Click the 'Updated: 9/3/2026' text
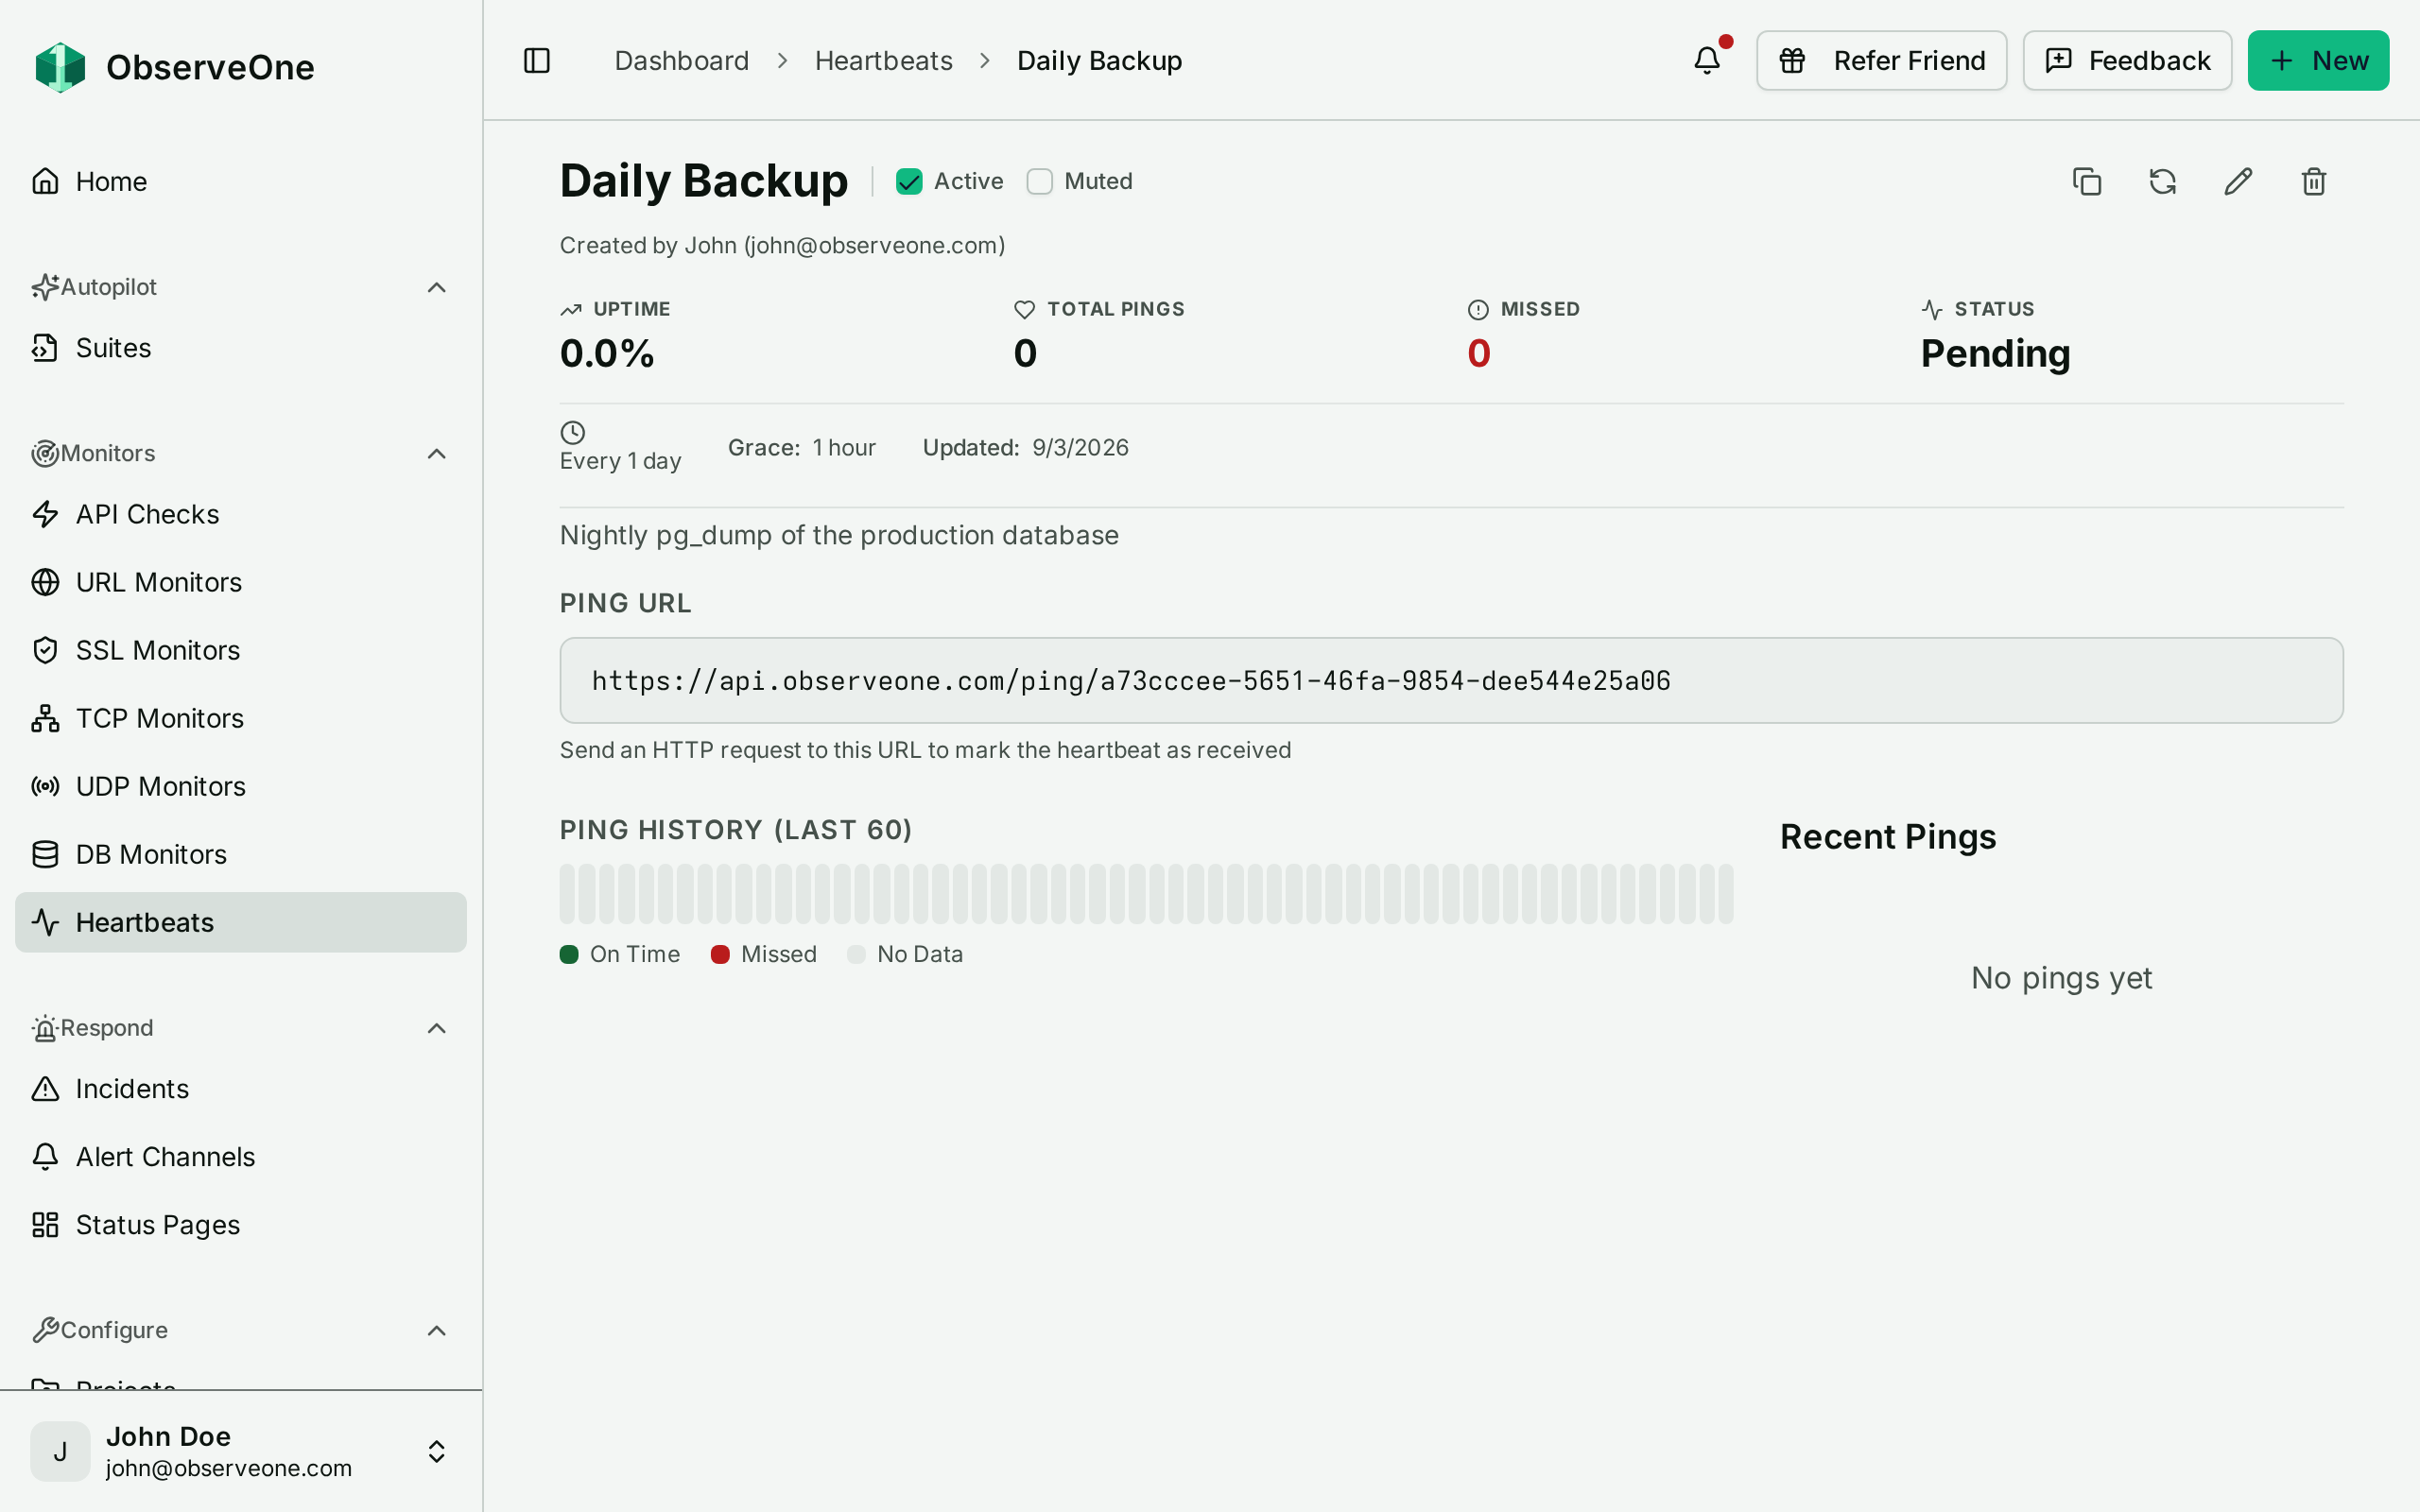2420x1512 pixels. click(x=1025, y=448)
